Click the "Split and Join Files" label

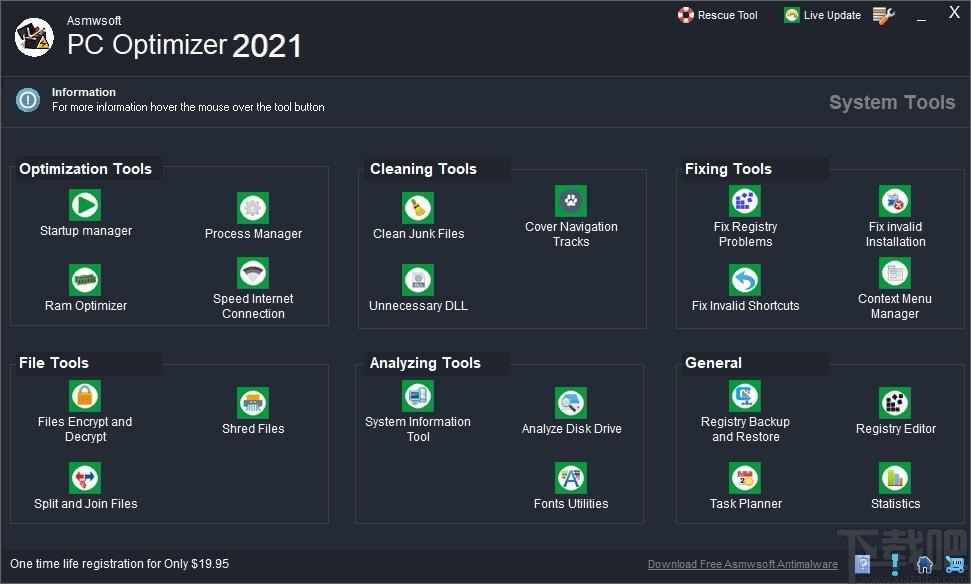point(86,503)
